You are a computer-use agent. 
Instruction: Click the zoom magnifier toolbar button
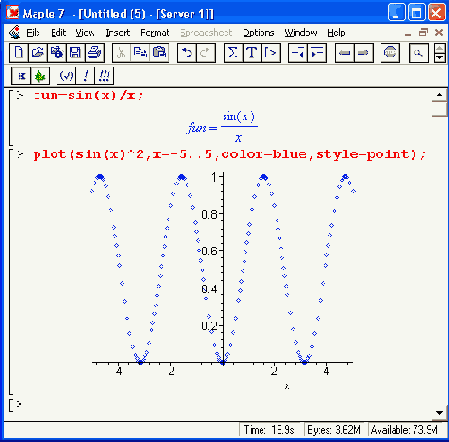click(418, 53)
